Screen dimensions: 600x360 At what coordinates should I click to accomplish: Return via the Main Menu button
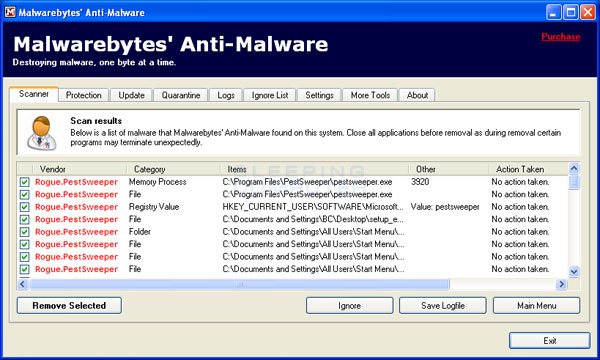[x=536, y=305]
